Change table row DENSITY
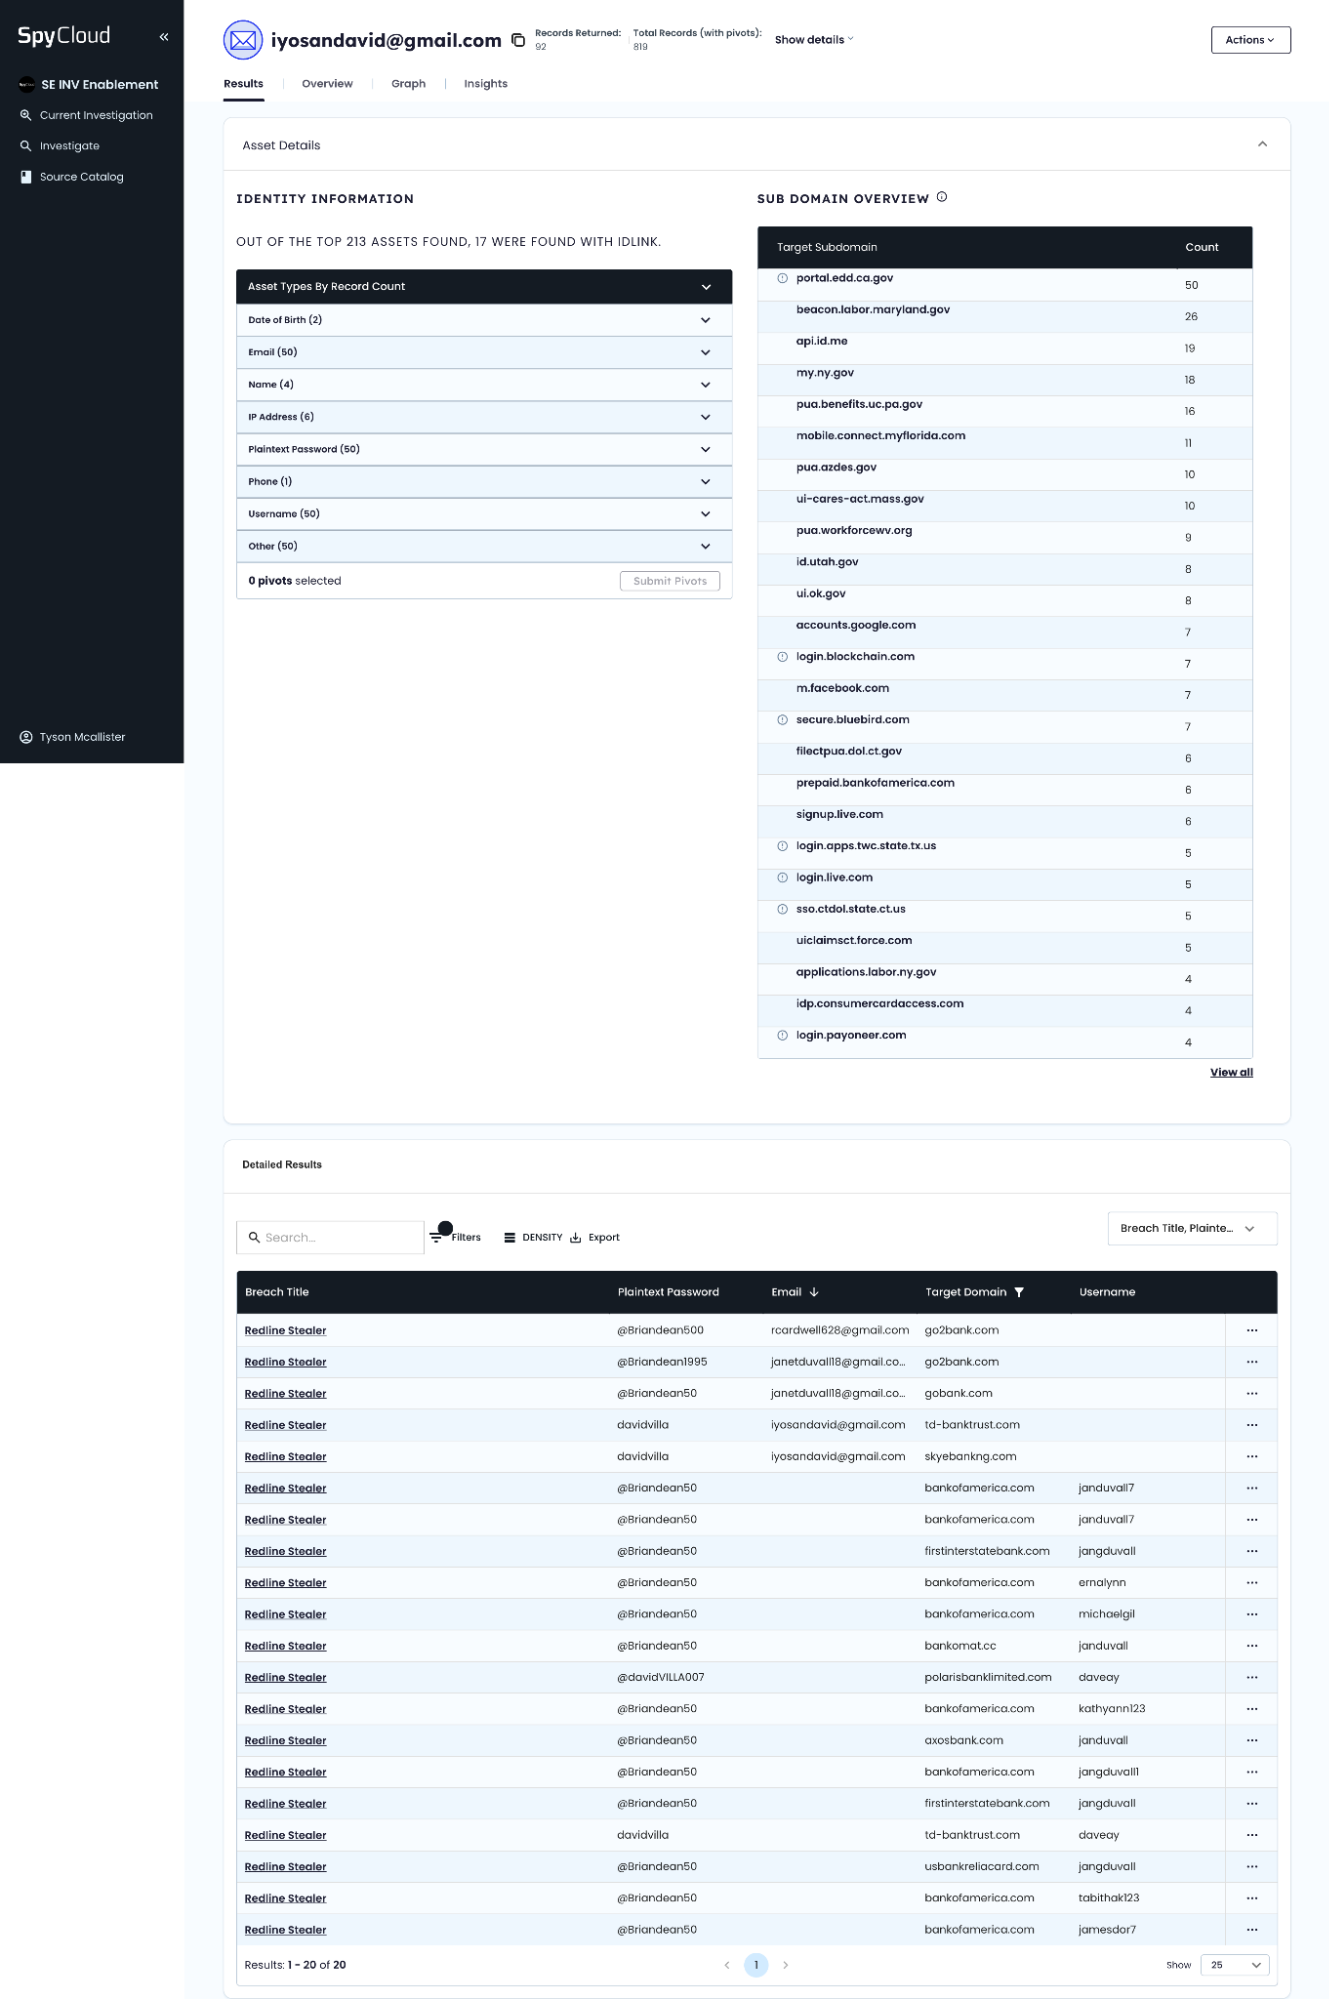The image size is (1330, 1999). [533, 1237]
